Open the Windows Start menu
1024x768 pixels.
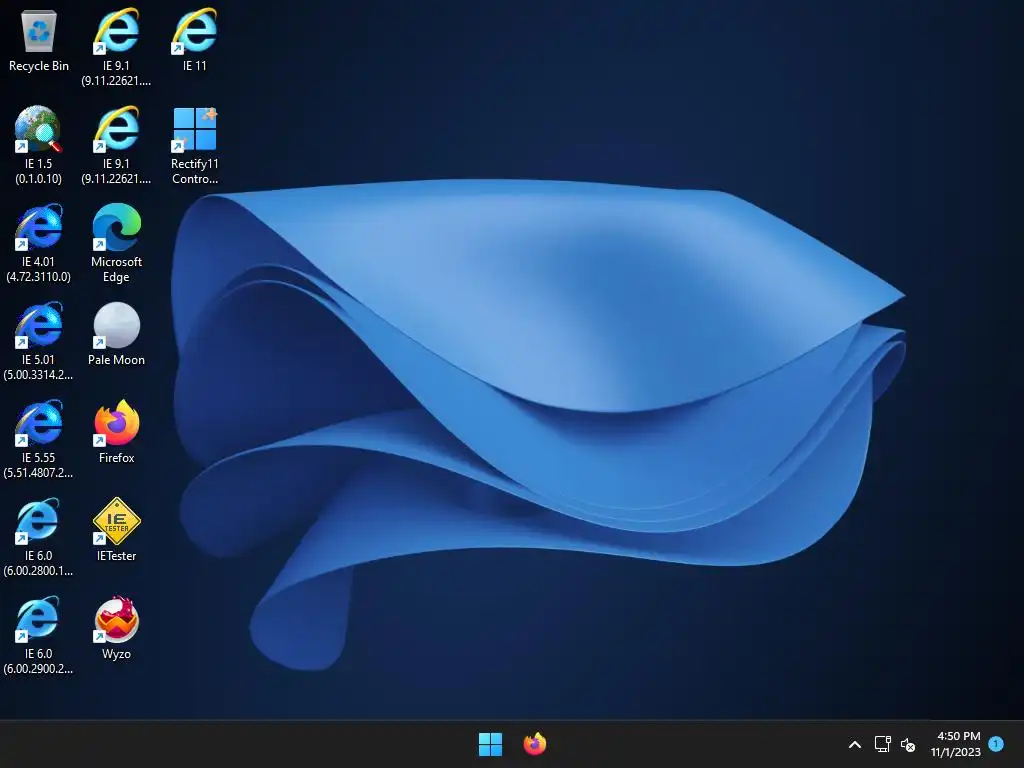coord(490,744)
